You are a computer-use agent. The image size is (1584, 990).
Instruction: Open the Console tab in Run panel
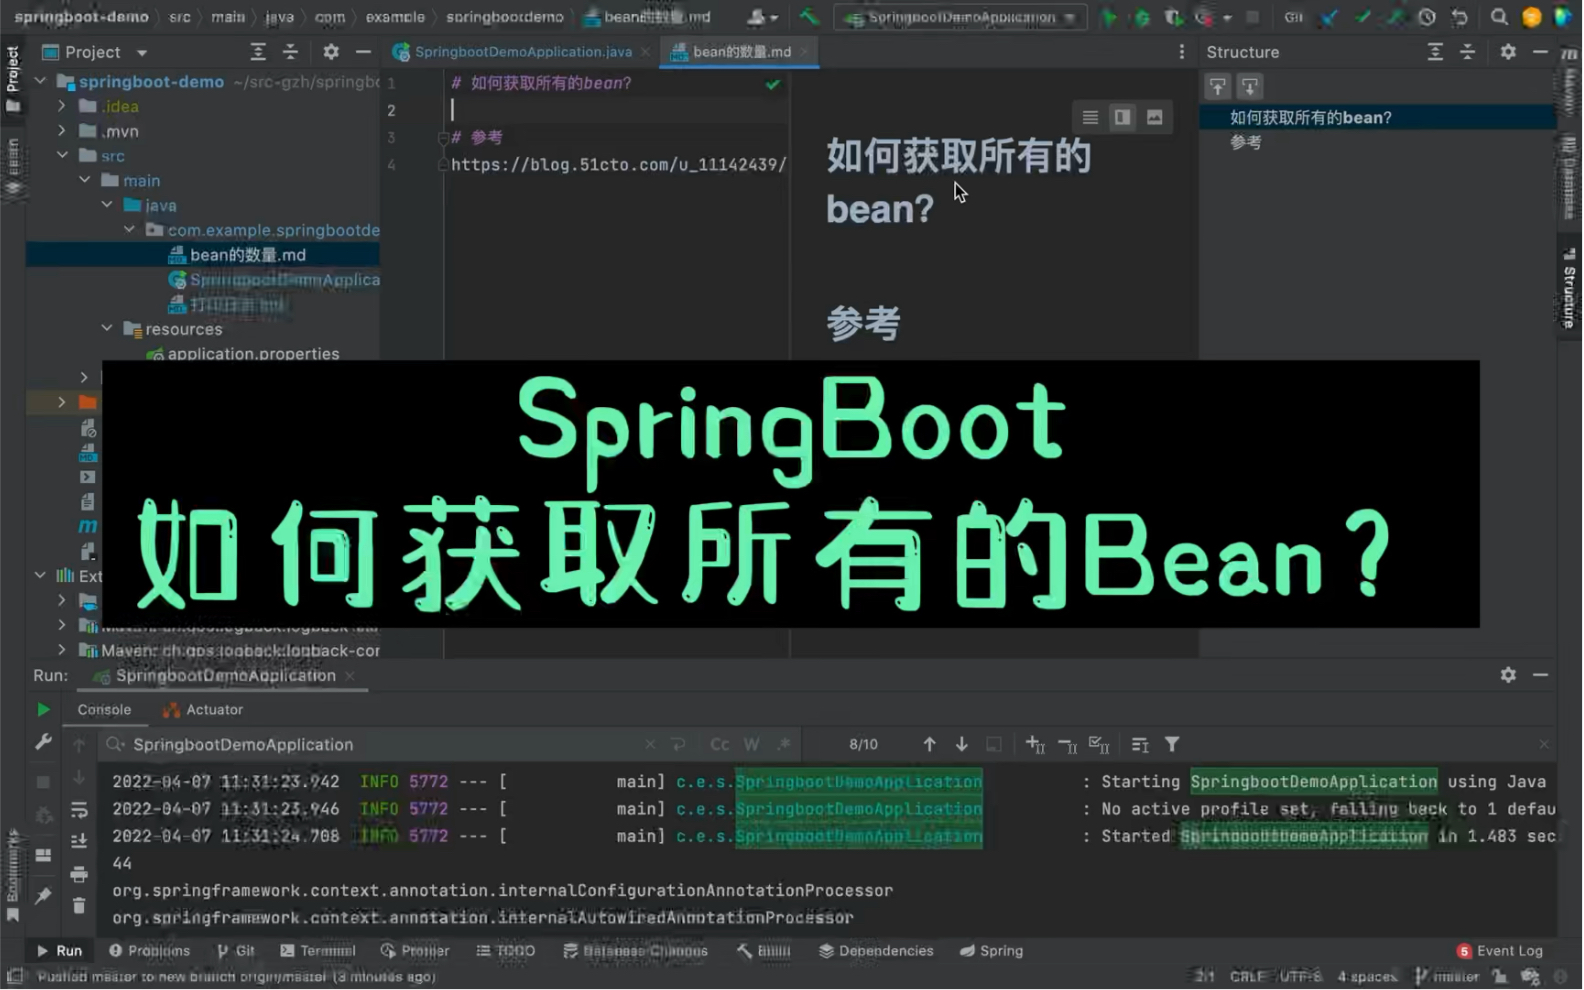pos(104,709)
